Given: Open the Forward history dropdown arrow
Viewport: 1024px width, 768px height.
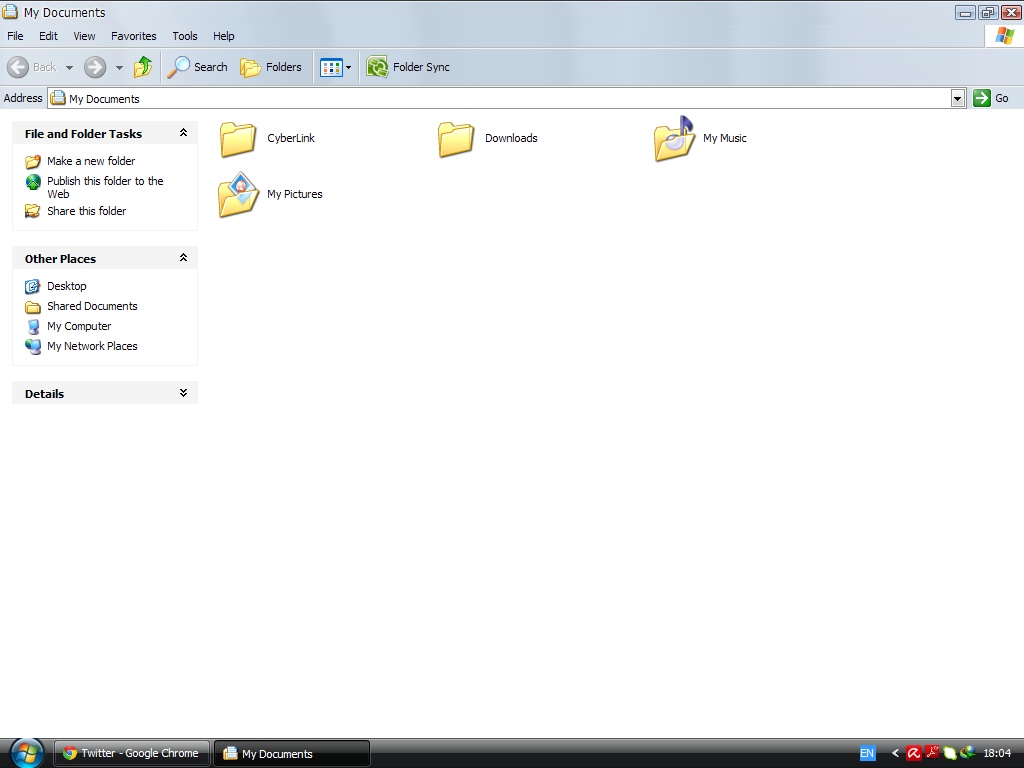Looking at the screenshot, I should tap(119, 67).
